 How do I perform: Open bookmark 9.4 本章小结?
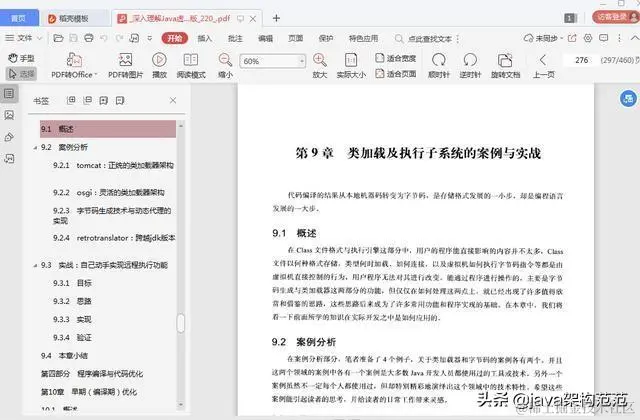tap(64, 356)
